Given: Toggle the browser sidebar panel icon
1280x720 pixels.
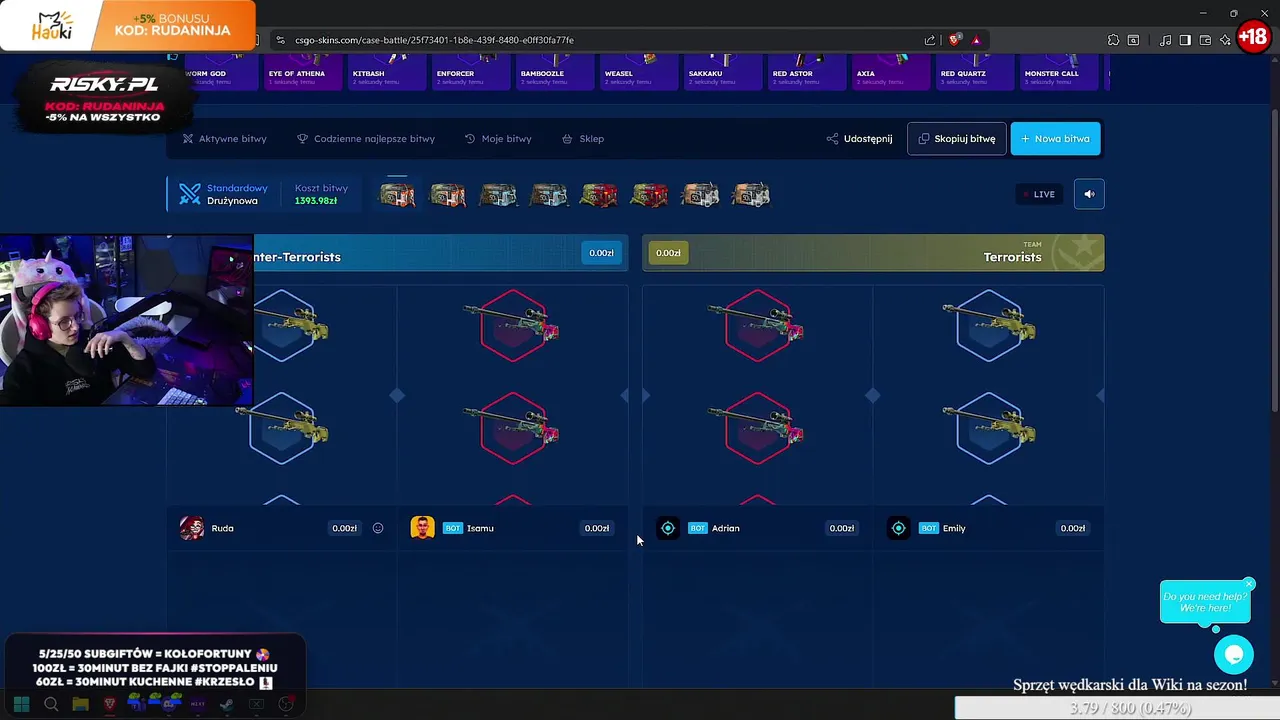Looking at the screenshot, I should 1185,40.
